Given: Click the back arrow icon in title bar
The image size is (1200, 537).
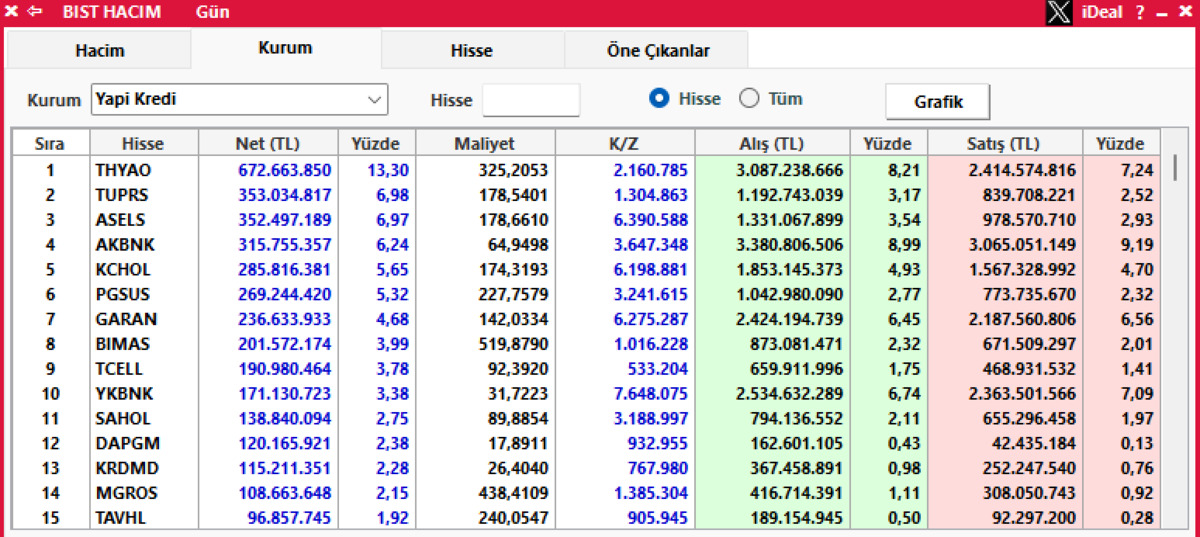Looking at the screenshot, I should (x=36, y=13).
